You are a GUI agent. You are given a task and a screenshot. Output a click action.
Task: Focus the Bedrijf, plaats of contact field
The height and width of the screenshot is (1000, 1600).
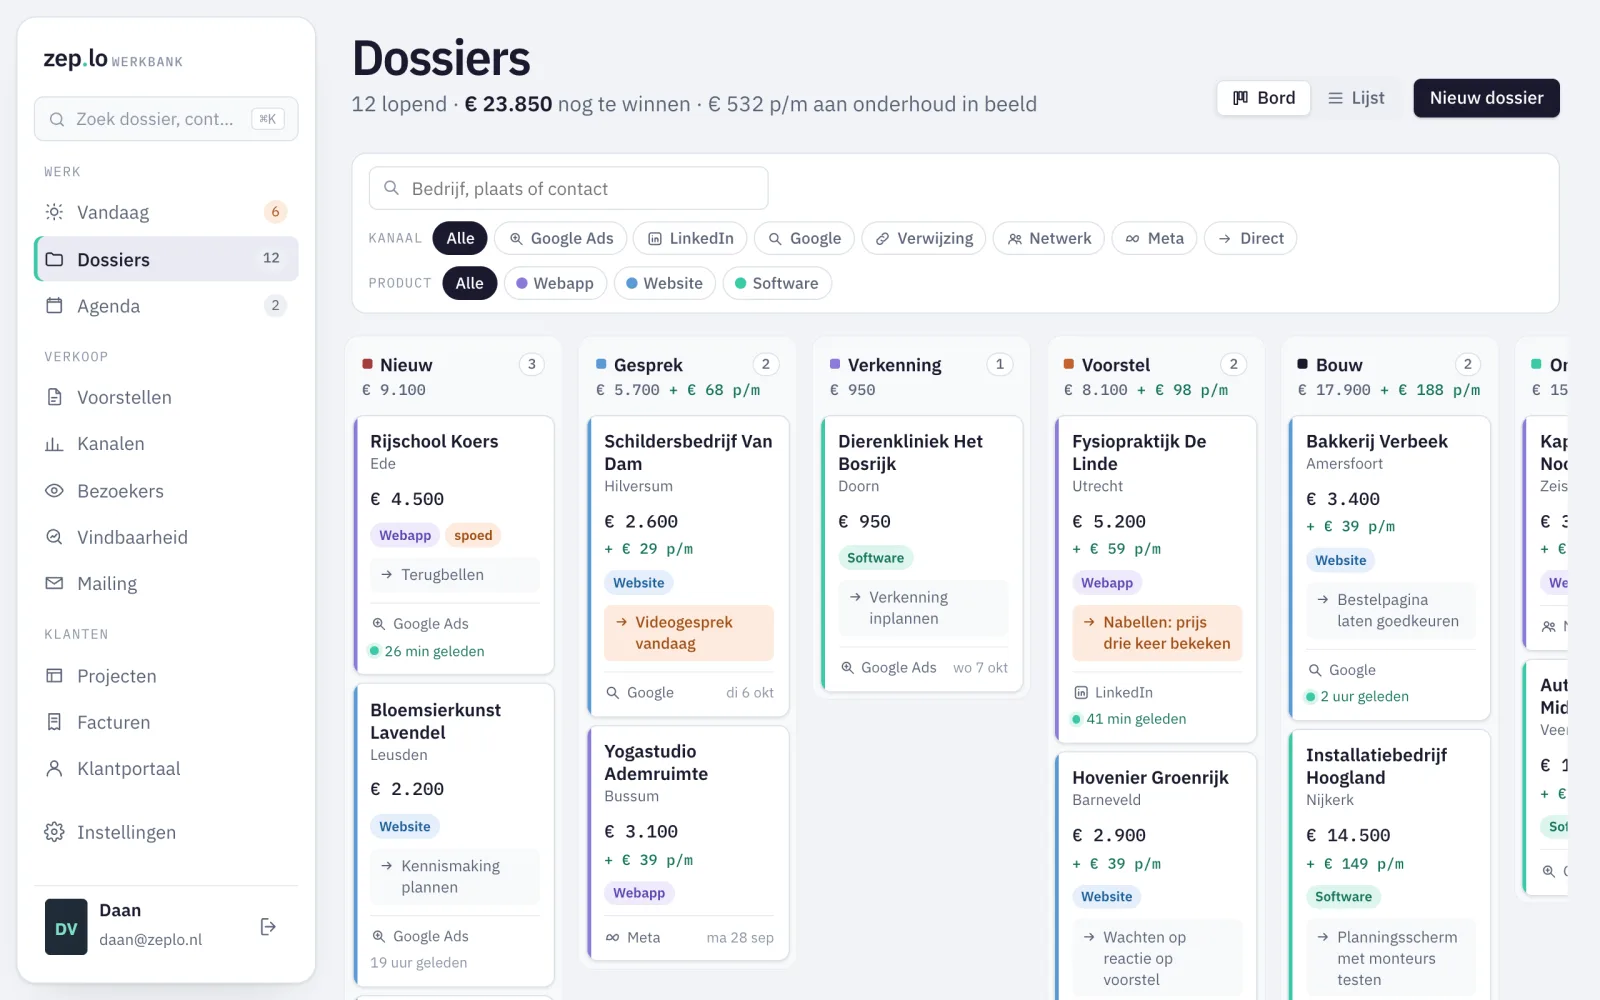point(568,188)
